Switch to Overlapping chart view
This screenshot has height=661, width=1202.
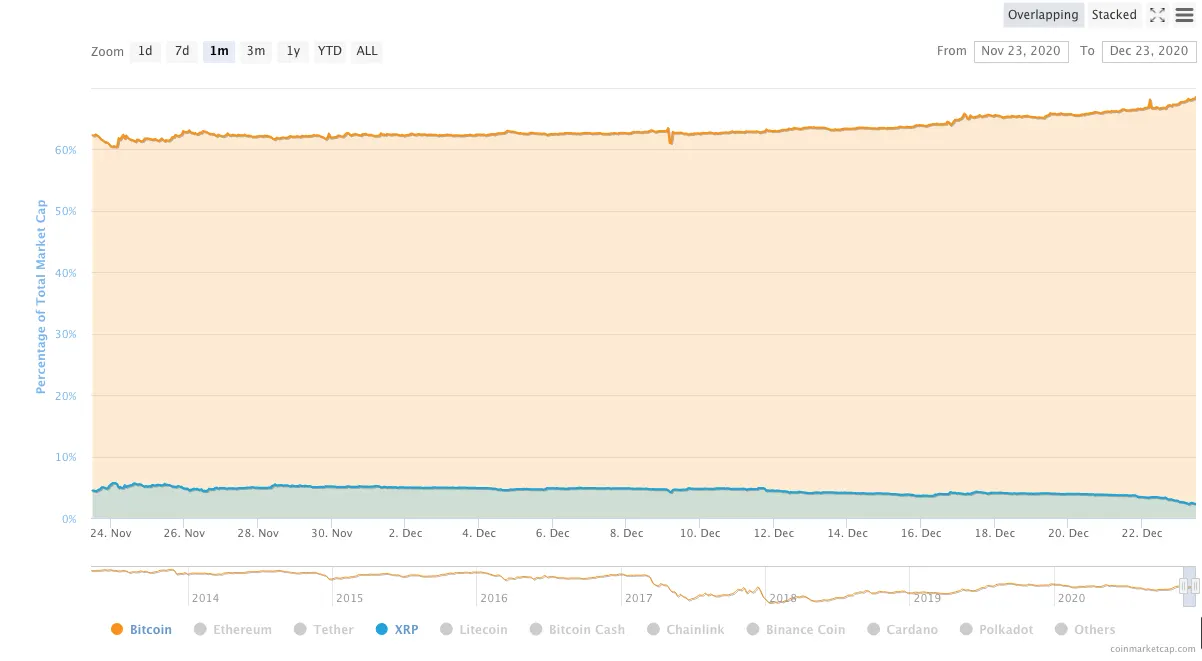[x=1043, y=15]
